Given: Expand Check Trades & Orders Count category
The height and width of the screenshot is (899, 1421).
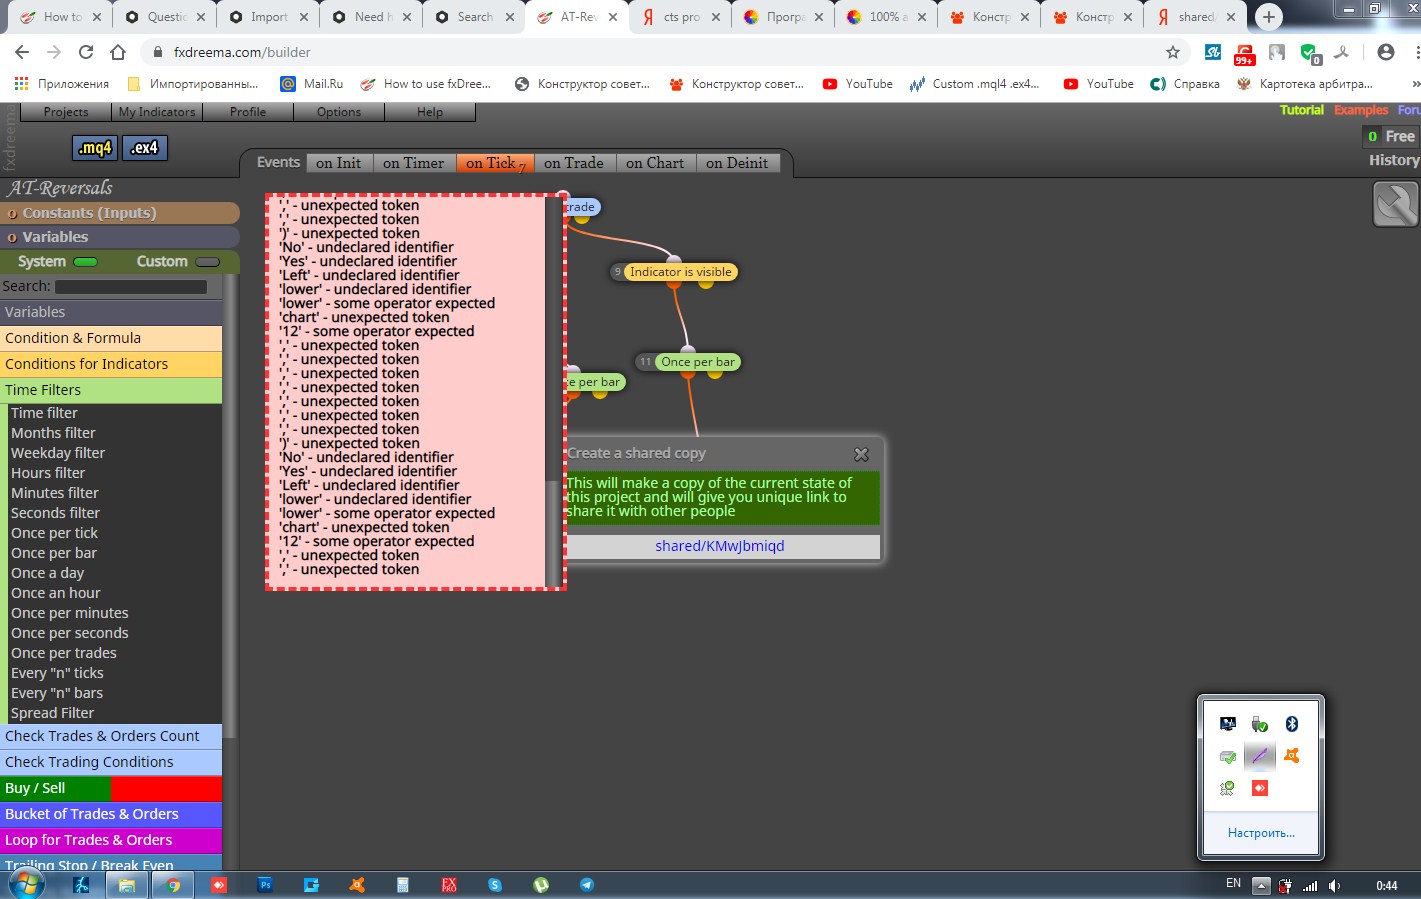Looking at the screenshot, I should pyautogui.click(x=111, y=736).
